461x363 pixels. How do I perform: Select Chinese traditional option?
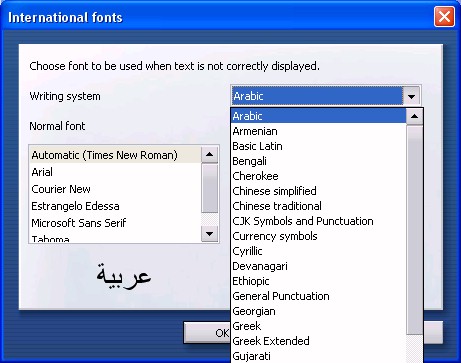tap(319, 206)
